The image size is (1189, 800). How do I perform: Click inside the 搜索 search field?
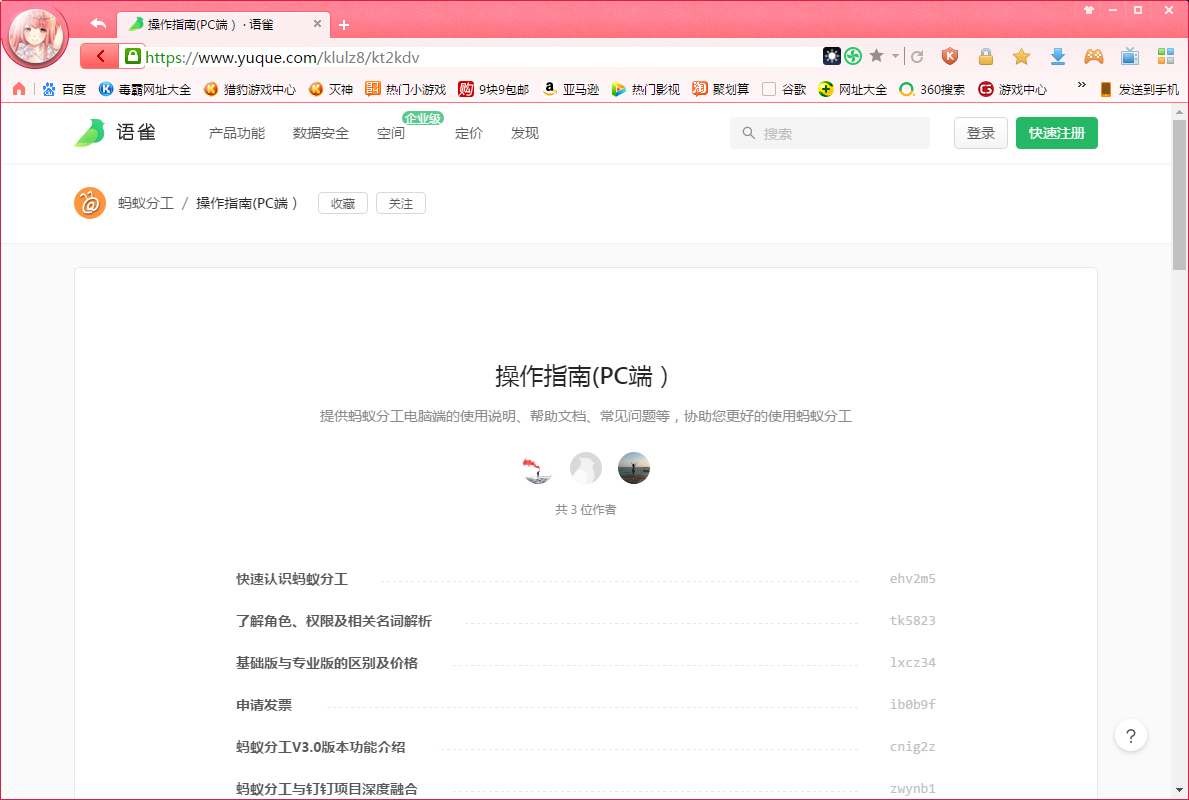pos(830,132)
